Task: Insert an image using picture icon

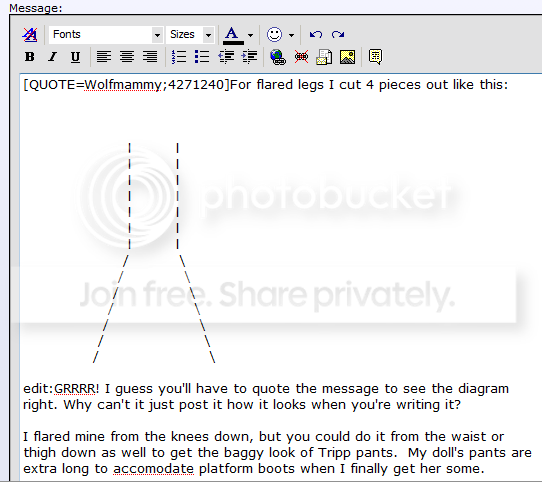Action: 347,57
